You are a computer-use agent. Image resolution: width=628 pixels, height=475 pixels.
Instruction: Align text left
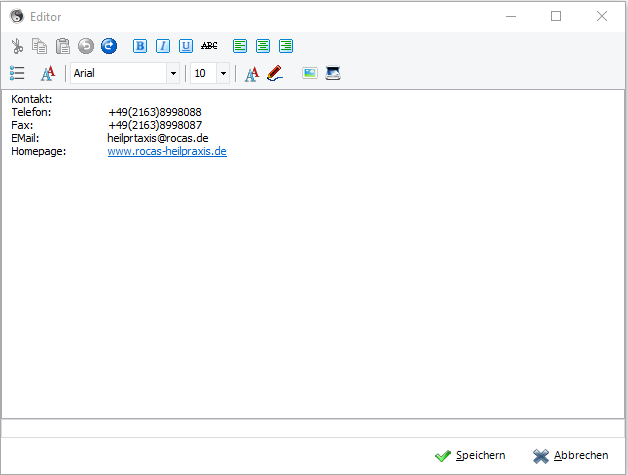point(240,46)
